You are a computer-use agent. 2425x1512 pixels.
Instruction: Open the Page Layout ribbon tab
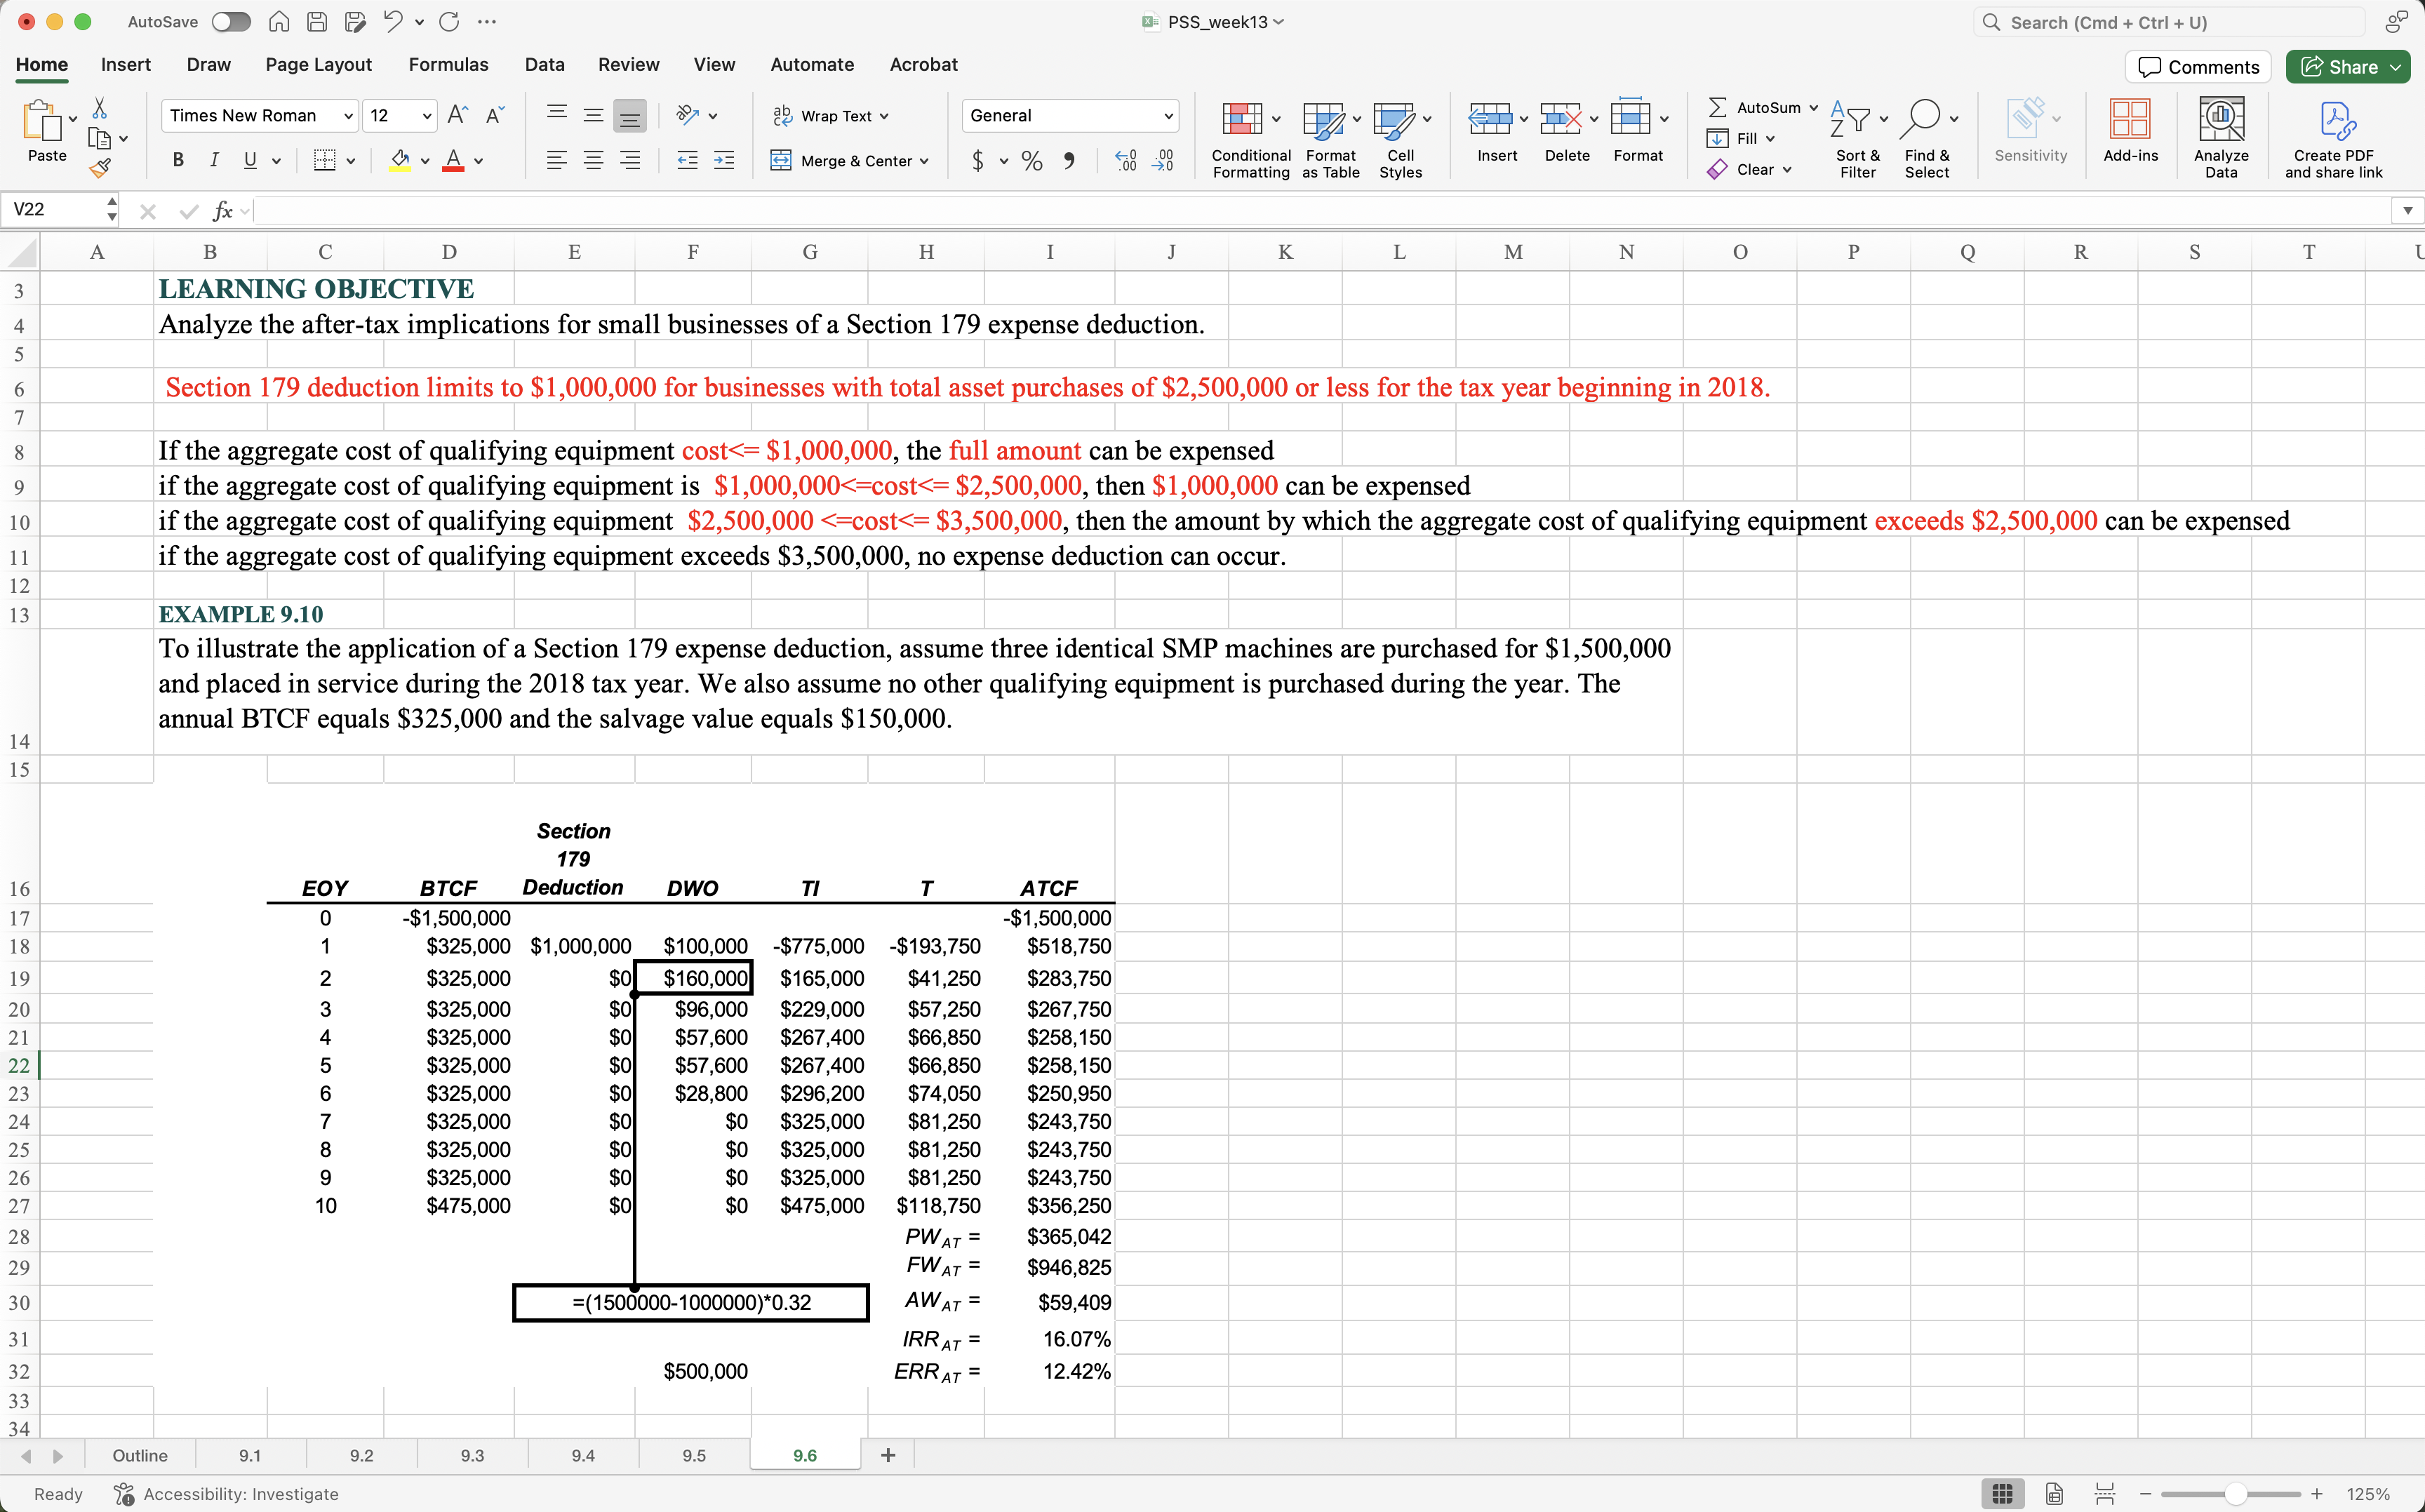(318, 64)
